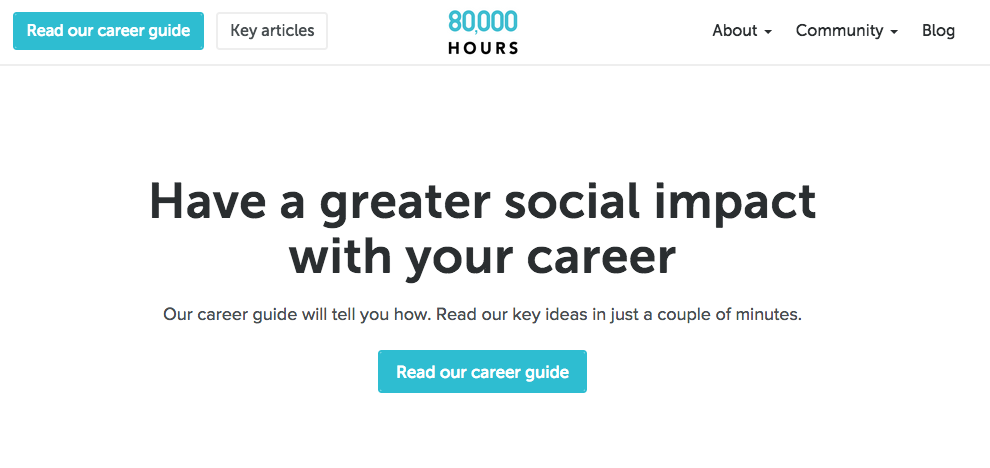This screenshot has height=468, width=990.
Task: Open Key articles
Action: pyautogui.click(x=272, y=31)
